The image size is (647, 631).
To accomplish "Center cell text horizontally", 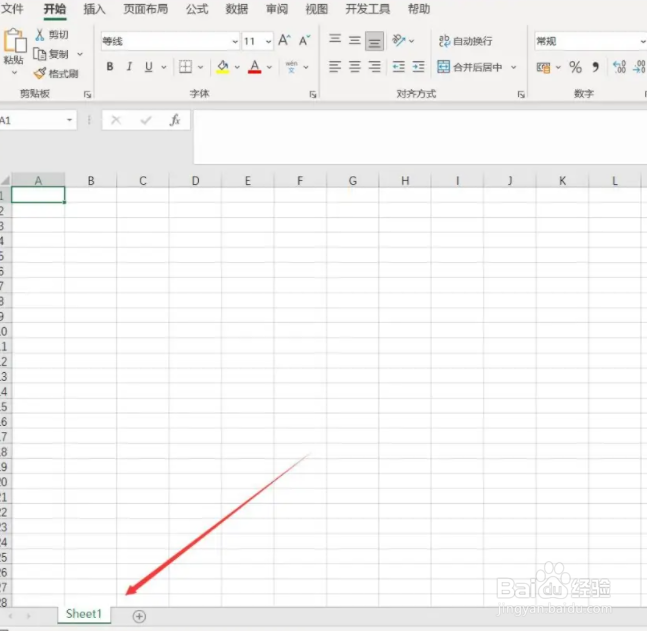I will click(x=354, y=66).
